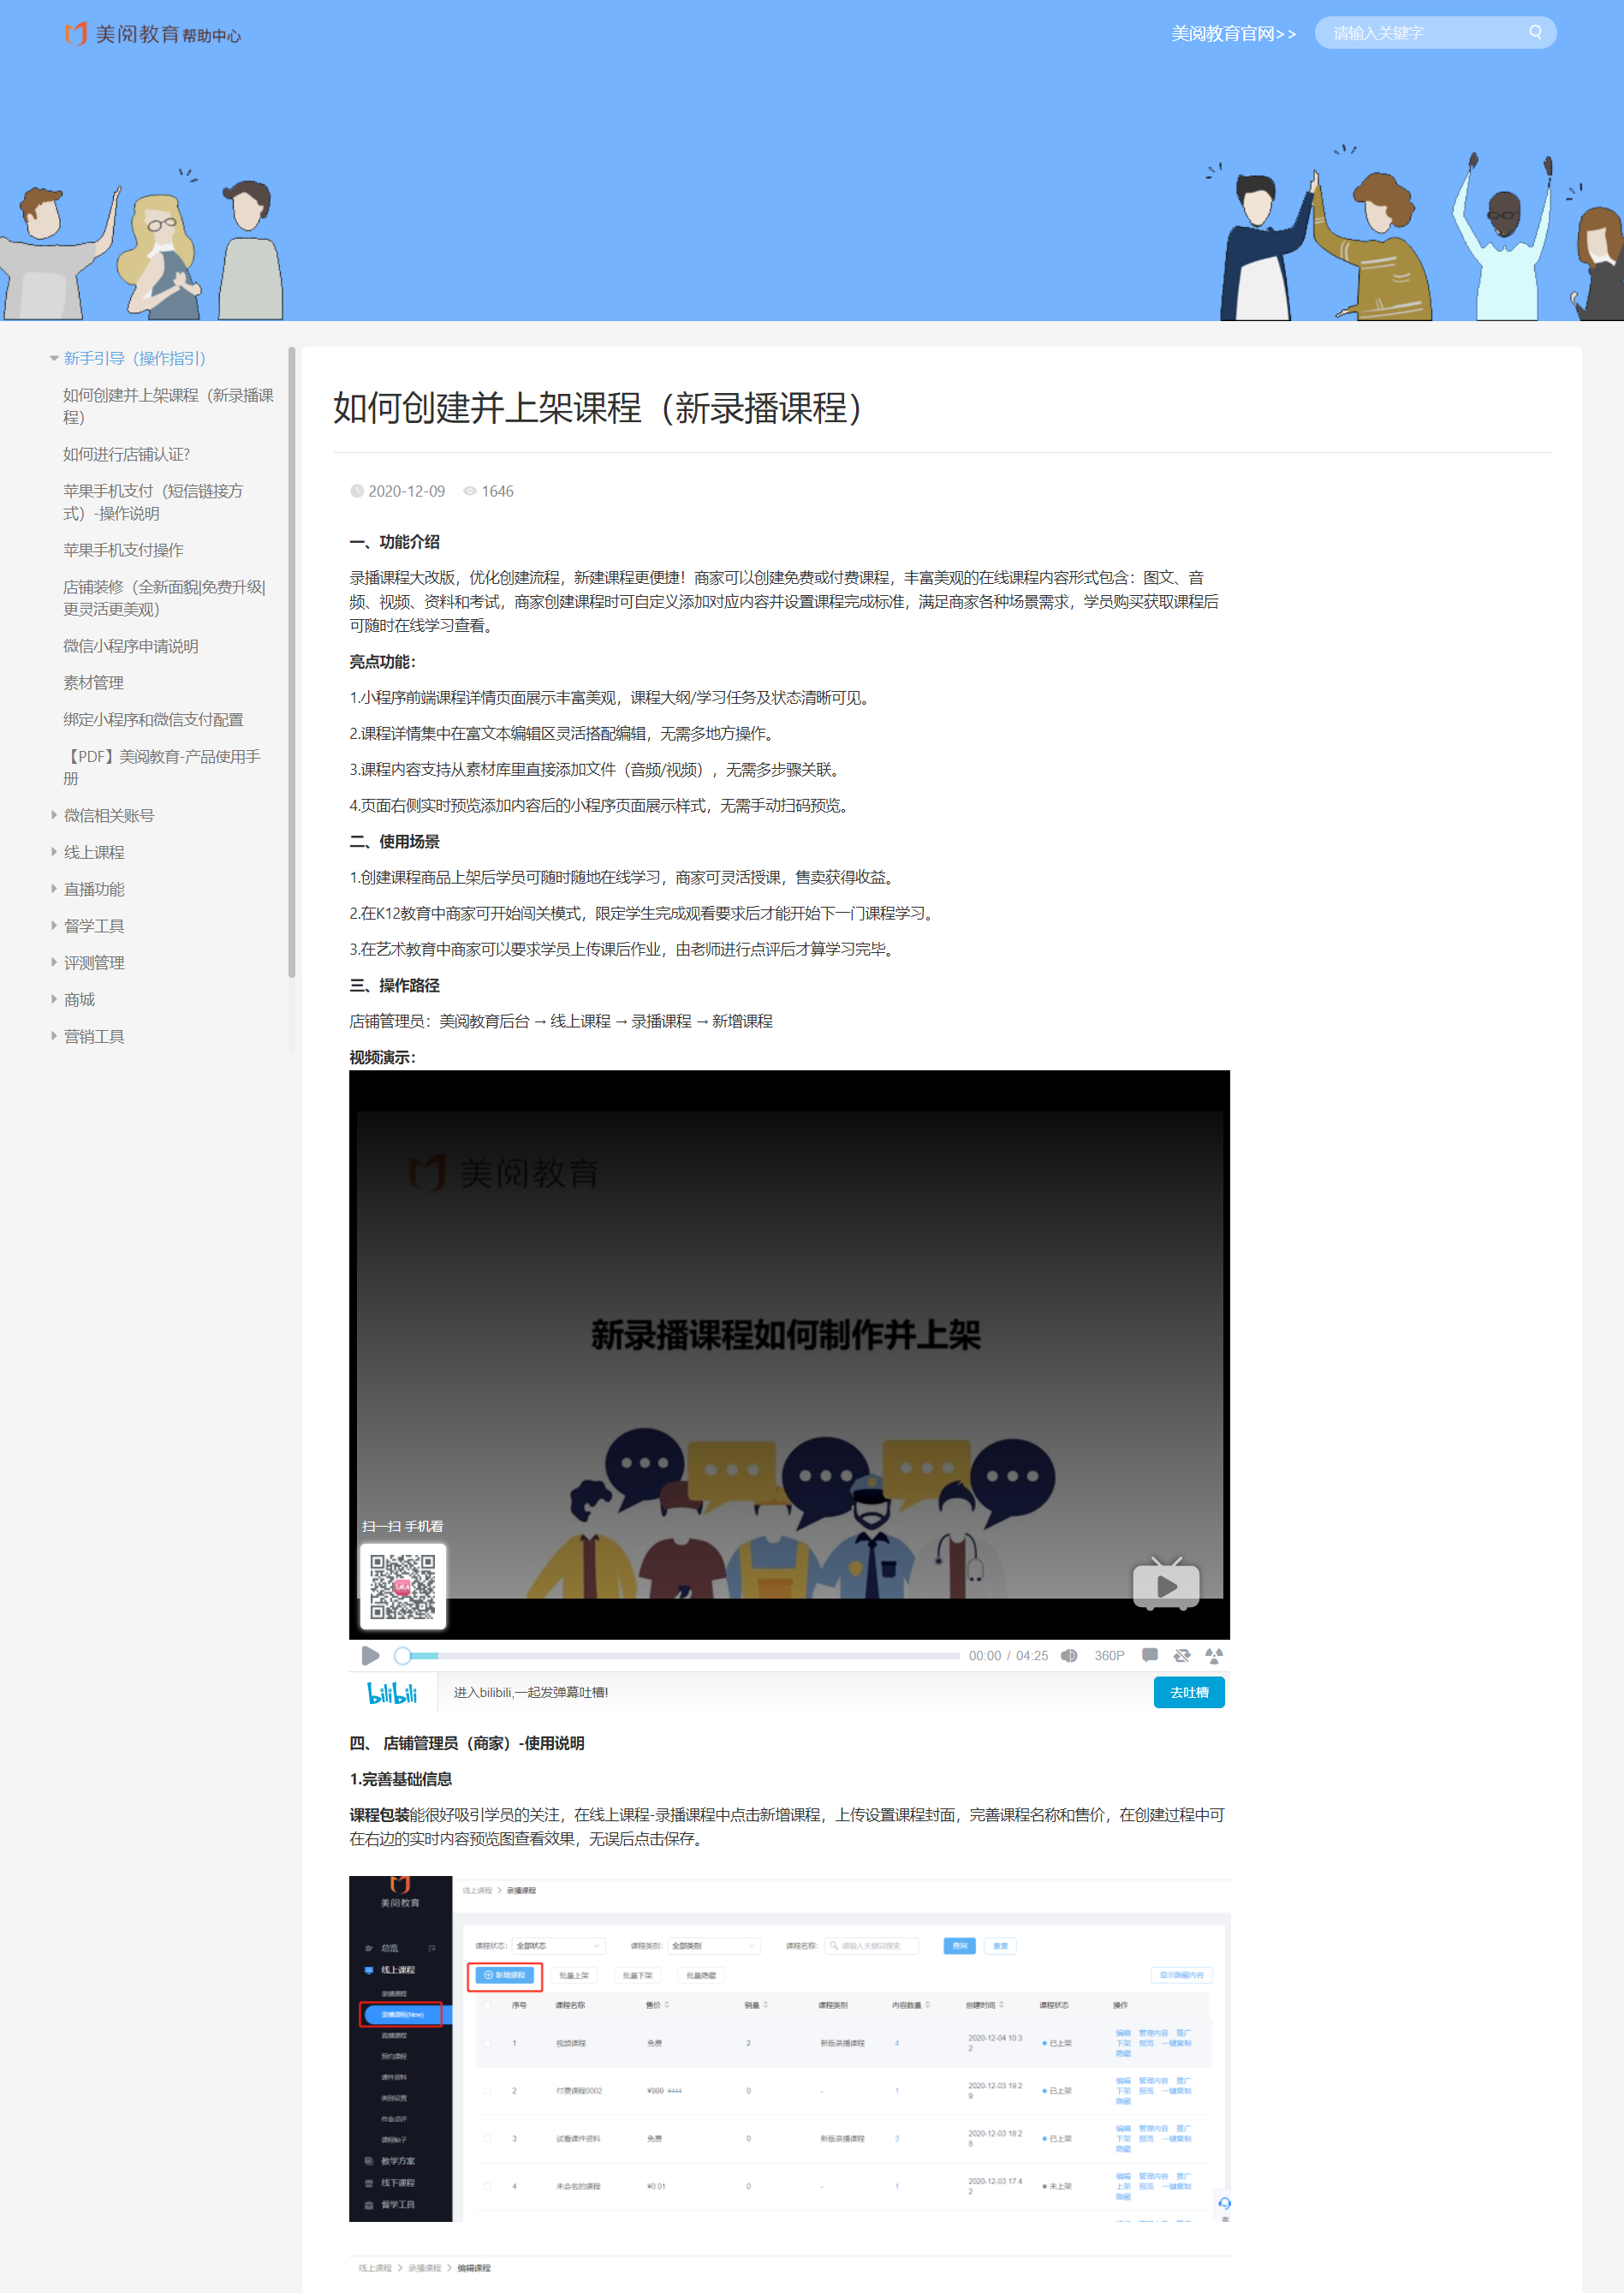The width and height of the screenshot is (1624, 2293).
Task: Click the 进入bilibili,一起发弹幕吐槽! text
Action: tap(531, 1693)
